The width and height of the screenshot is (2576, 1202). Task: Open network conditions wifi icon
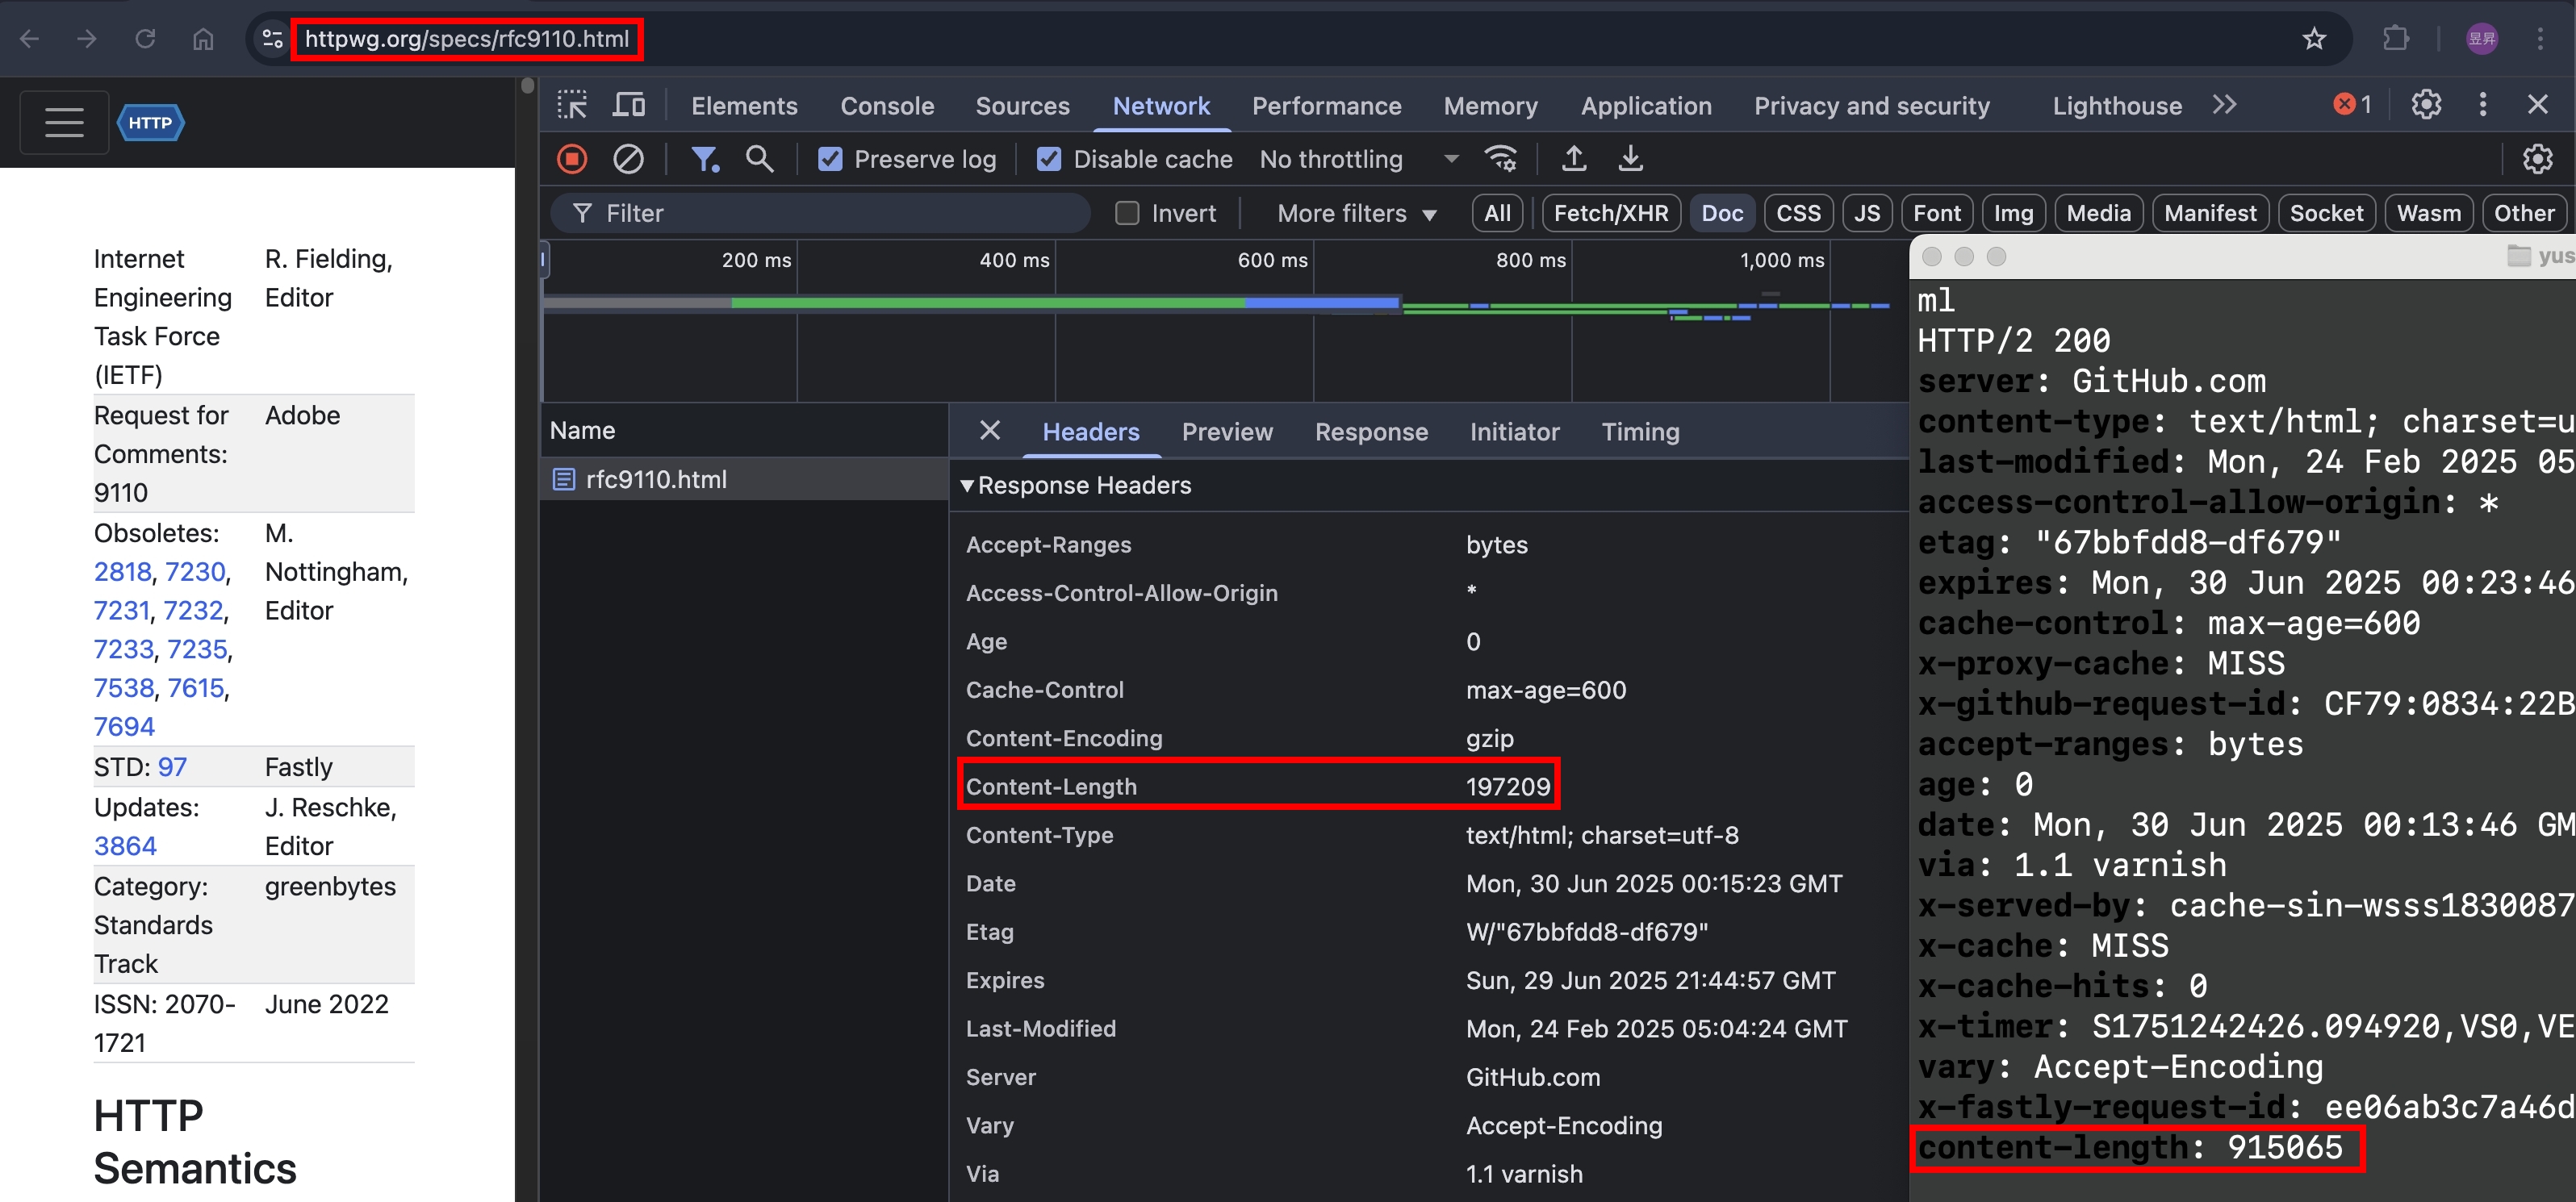(1501, 159)
